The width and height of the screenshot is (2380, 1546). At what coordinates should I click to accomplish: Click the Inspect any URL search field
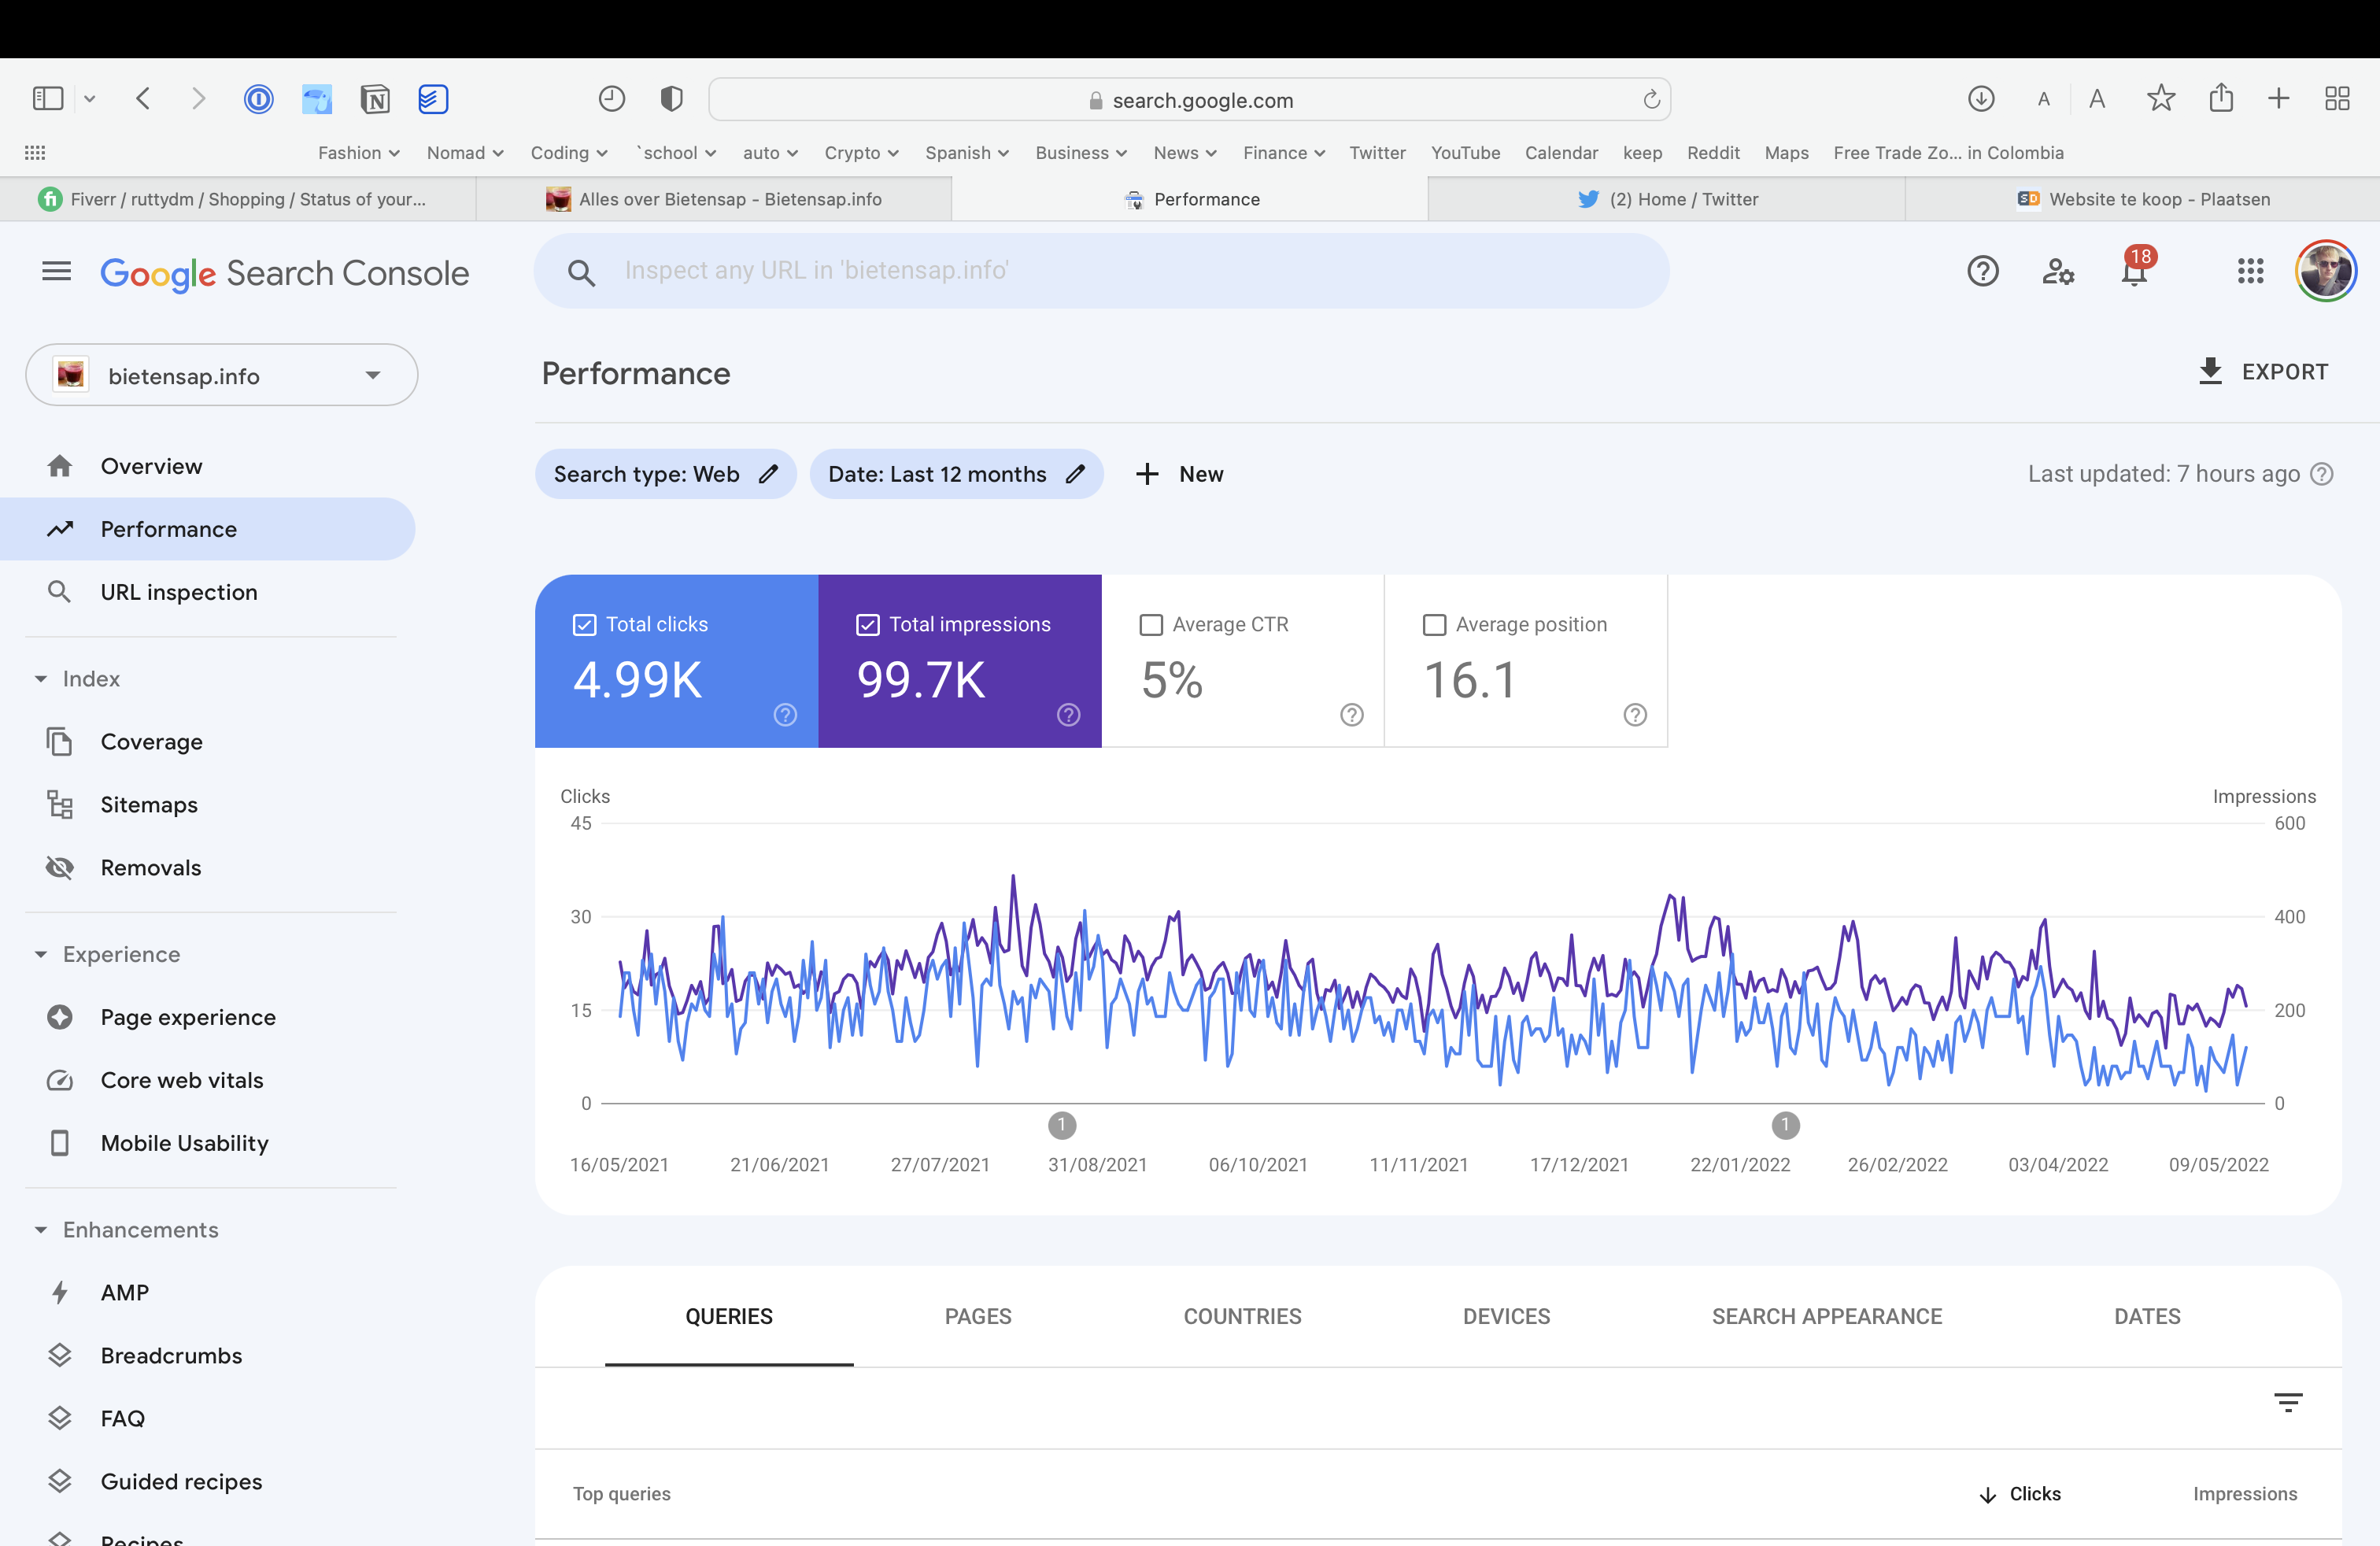1101,271
